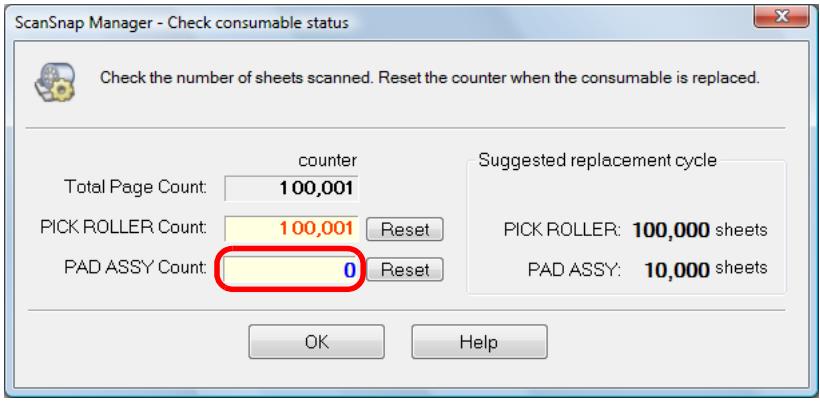820x401 pixels.
Task: Click the counter column heading
Action: [328, 161]
